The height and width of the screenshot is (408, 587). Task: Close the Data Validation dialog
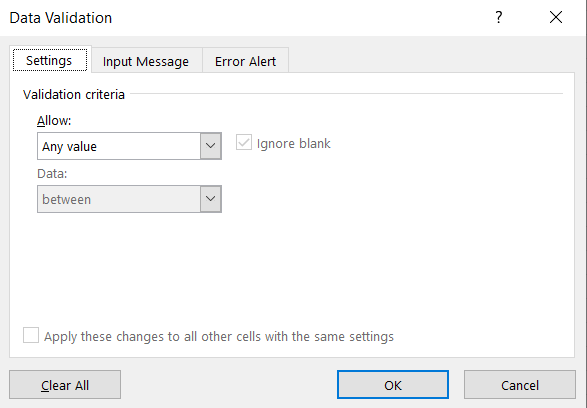[x=556, y=17]
